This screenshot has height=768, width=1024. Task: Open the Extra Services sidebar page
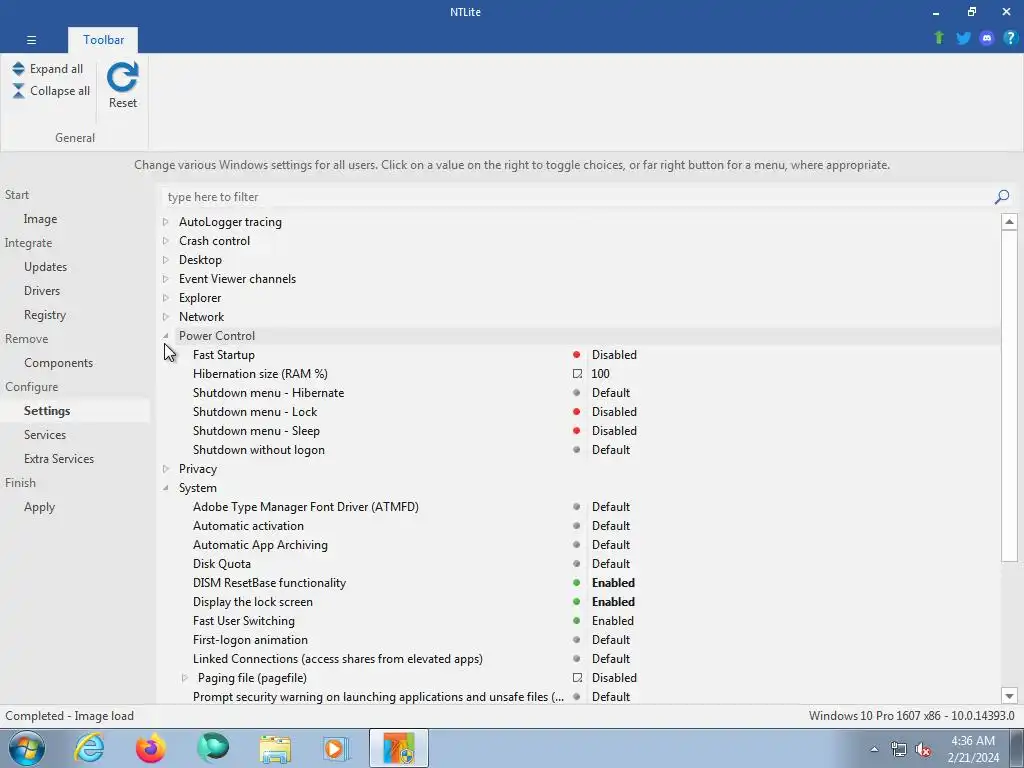59,458
